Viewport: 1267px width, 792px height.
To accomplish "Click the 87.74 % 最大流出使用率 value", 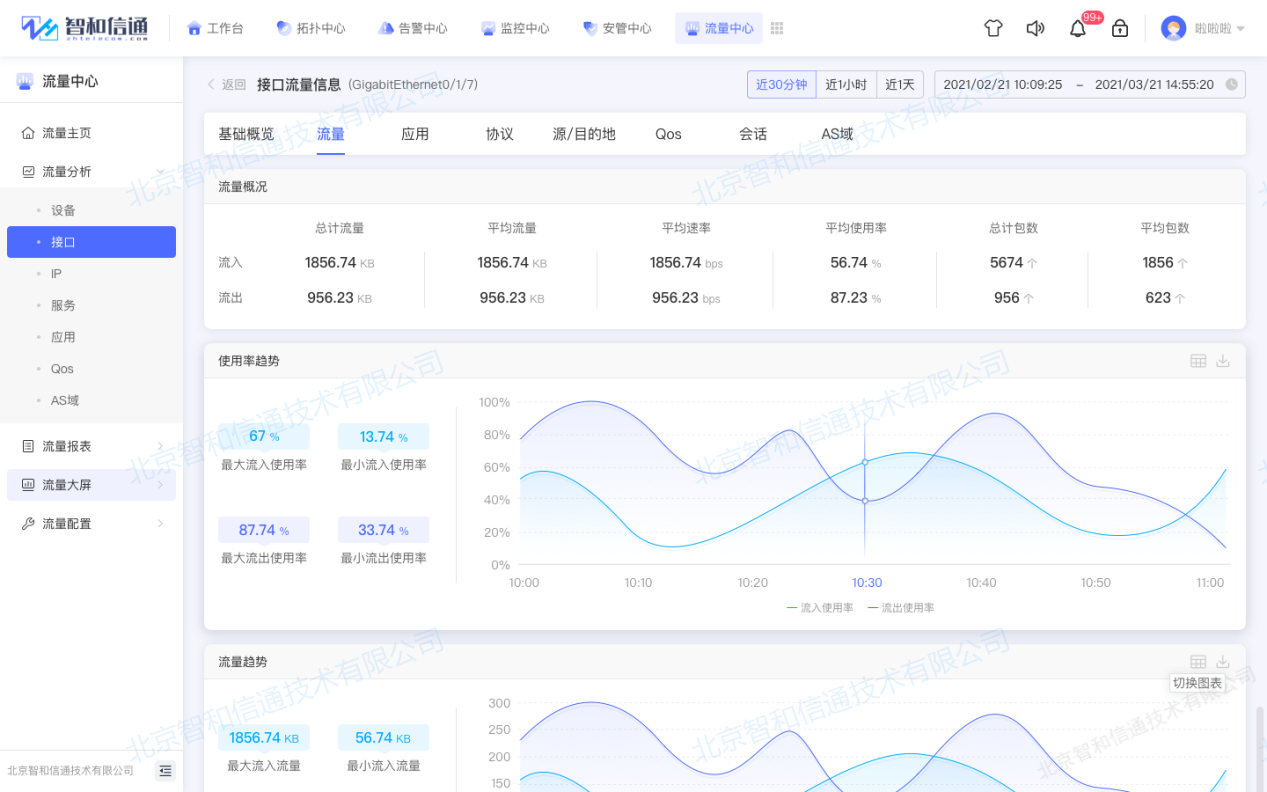I will click(264, 530).
